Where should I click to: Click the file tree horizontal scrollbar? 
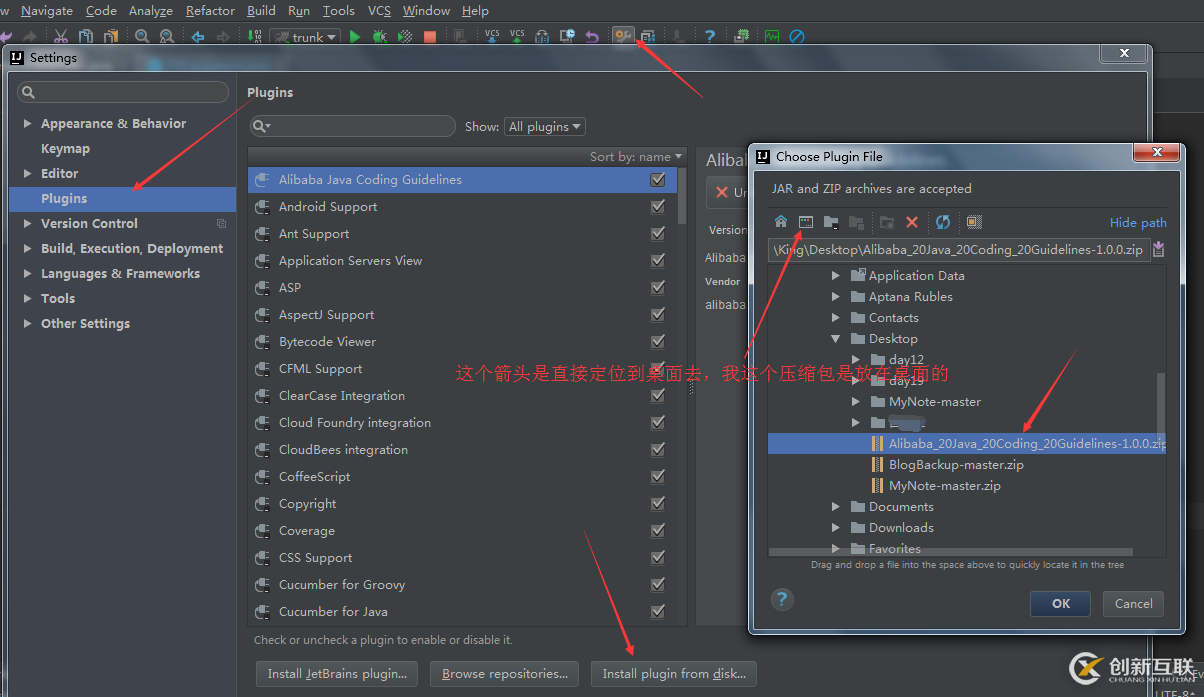click(950, 552)
